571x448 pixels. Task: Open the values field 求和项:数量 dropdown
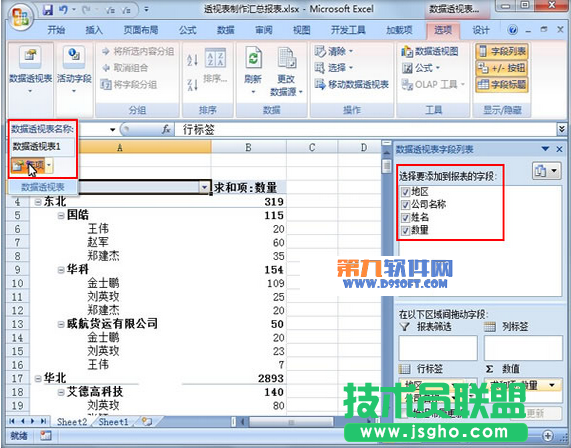pos(552,385)
